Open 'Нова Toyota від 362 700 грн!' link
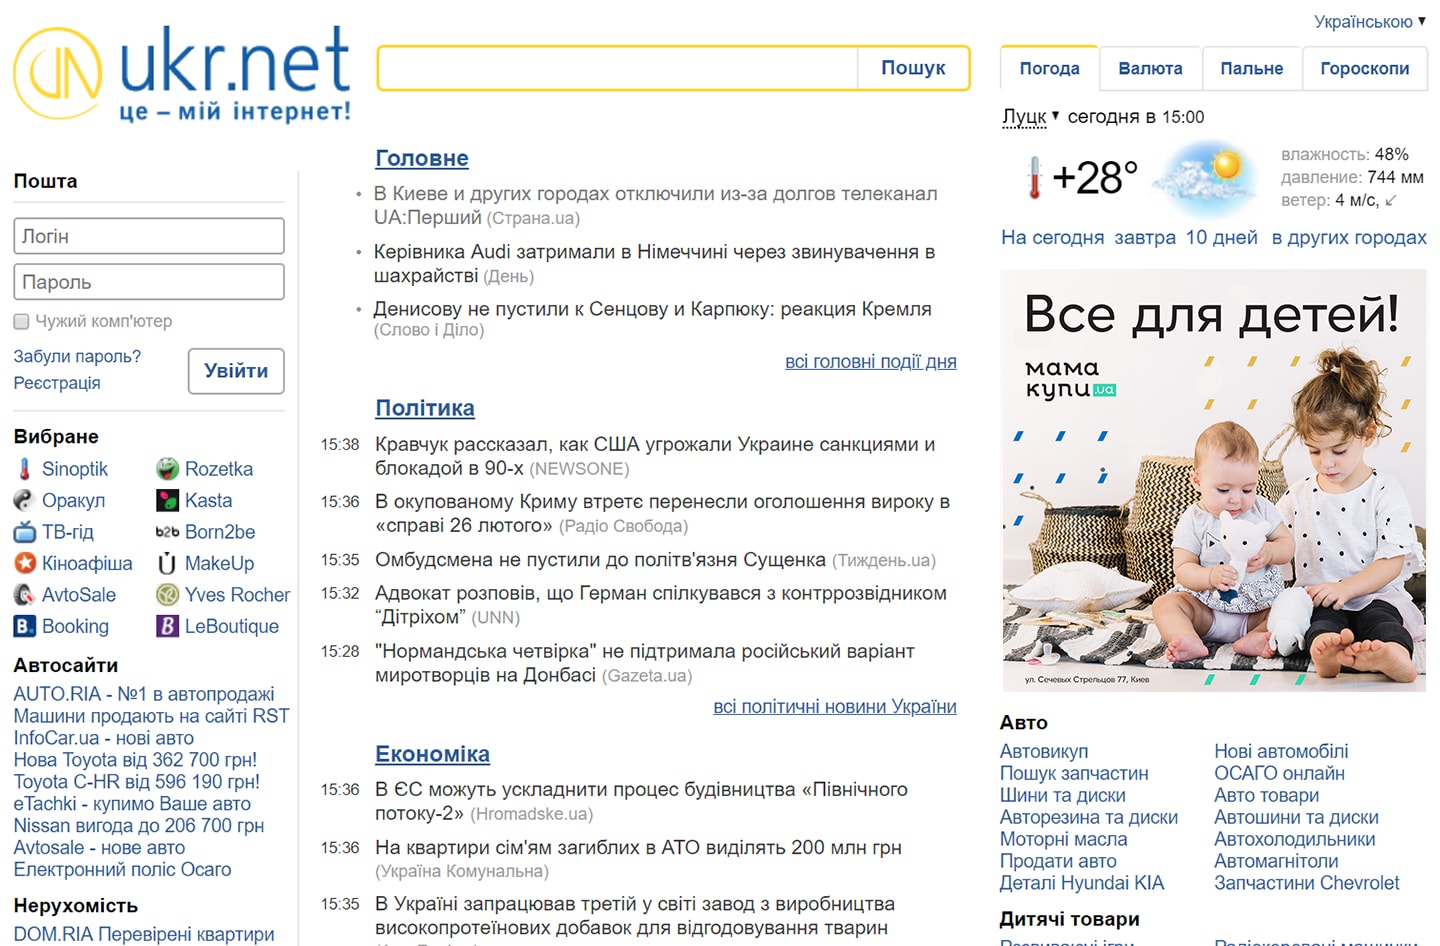The image size is (1440, 946). coord(135,760)
